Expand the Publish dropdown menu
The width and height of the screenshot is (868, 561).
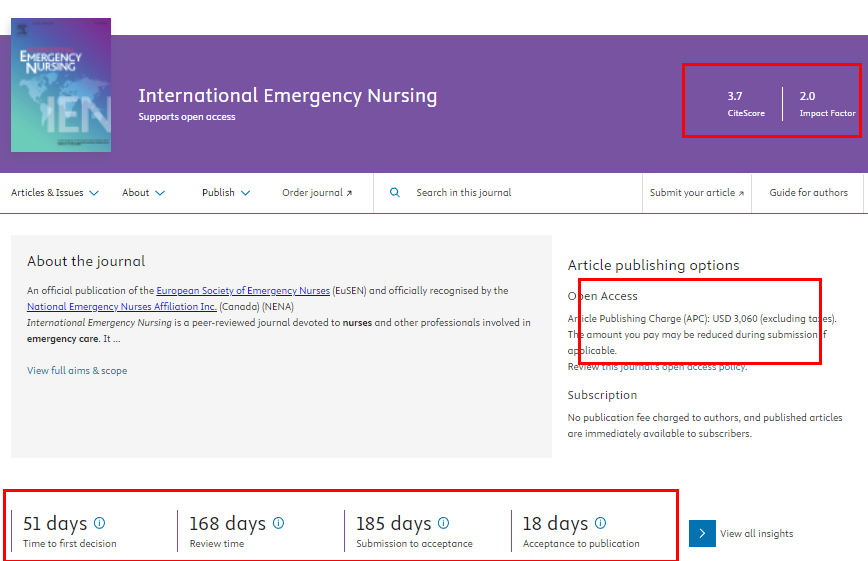tap(226, 193)
